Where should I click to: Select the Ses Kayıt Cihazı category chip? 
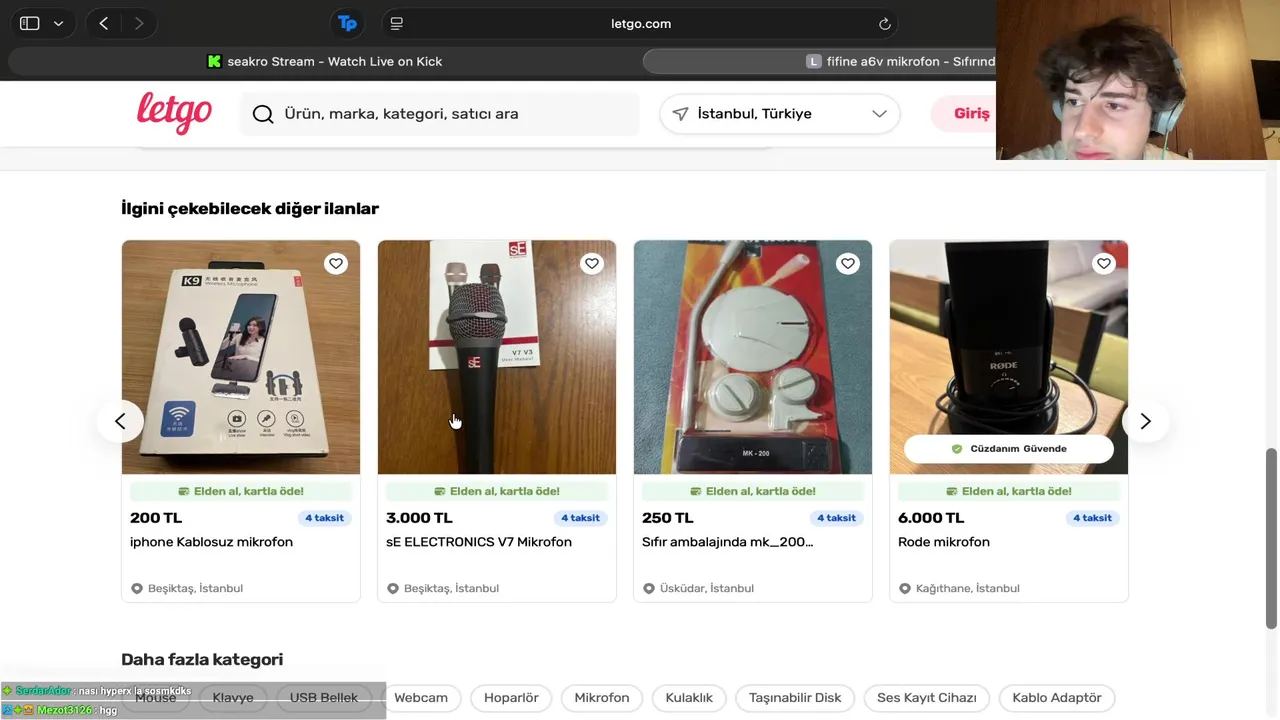[x=927, y=698]
